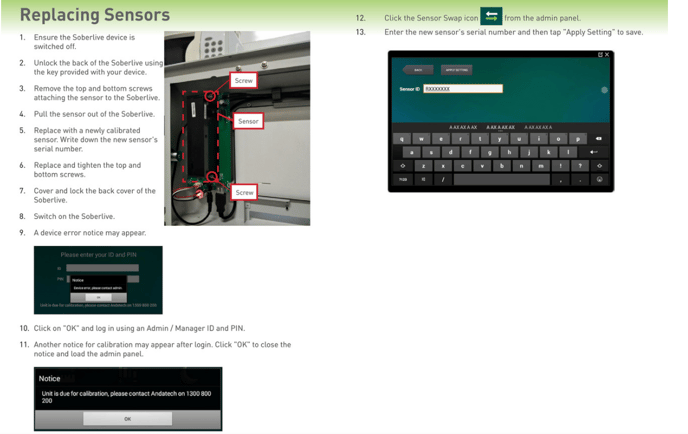Viewport: 688px width, 434px height.
Task: Tap the x key
Action: [443, 166]
